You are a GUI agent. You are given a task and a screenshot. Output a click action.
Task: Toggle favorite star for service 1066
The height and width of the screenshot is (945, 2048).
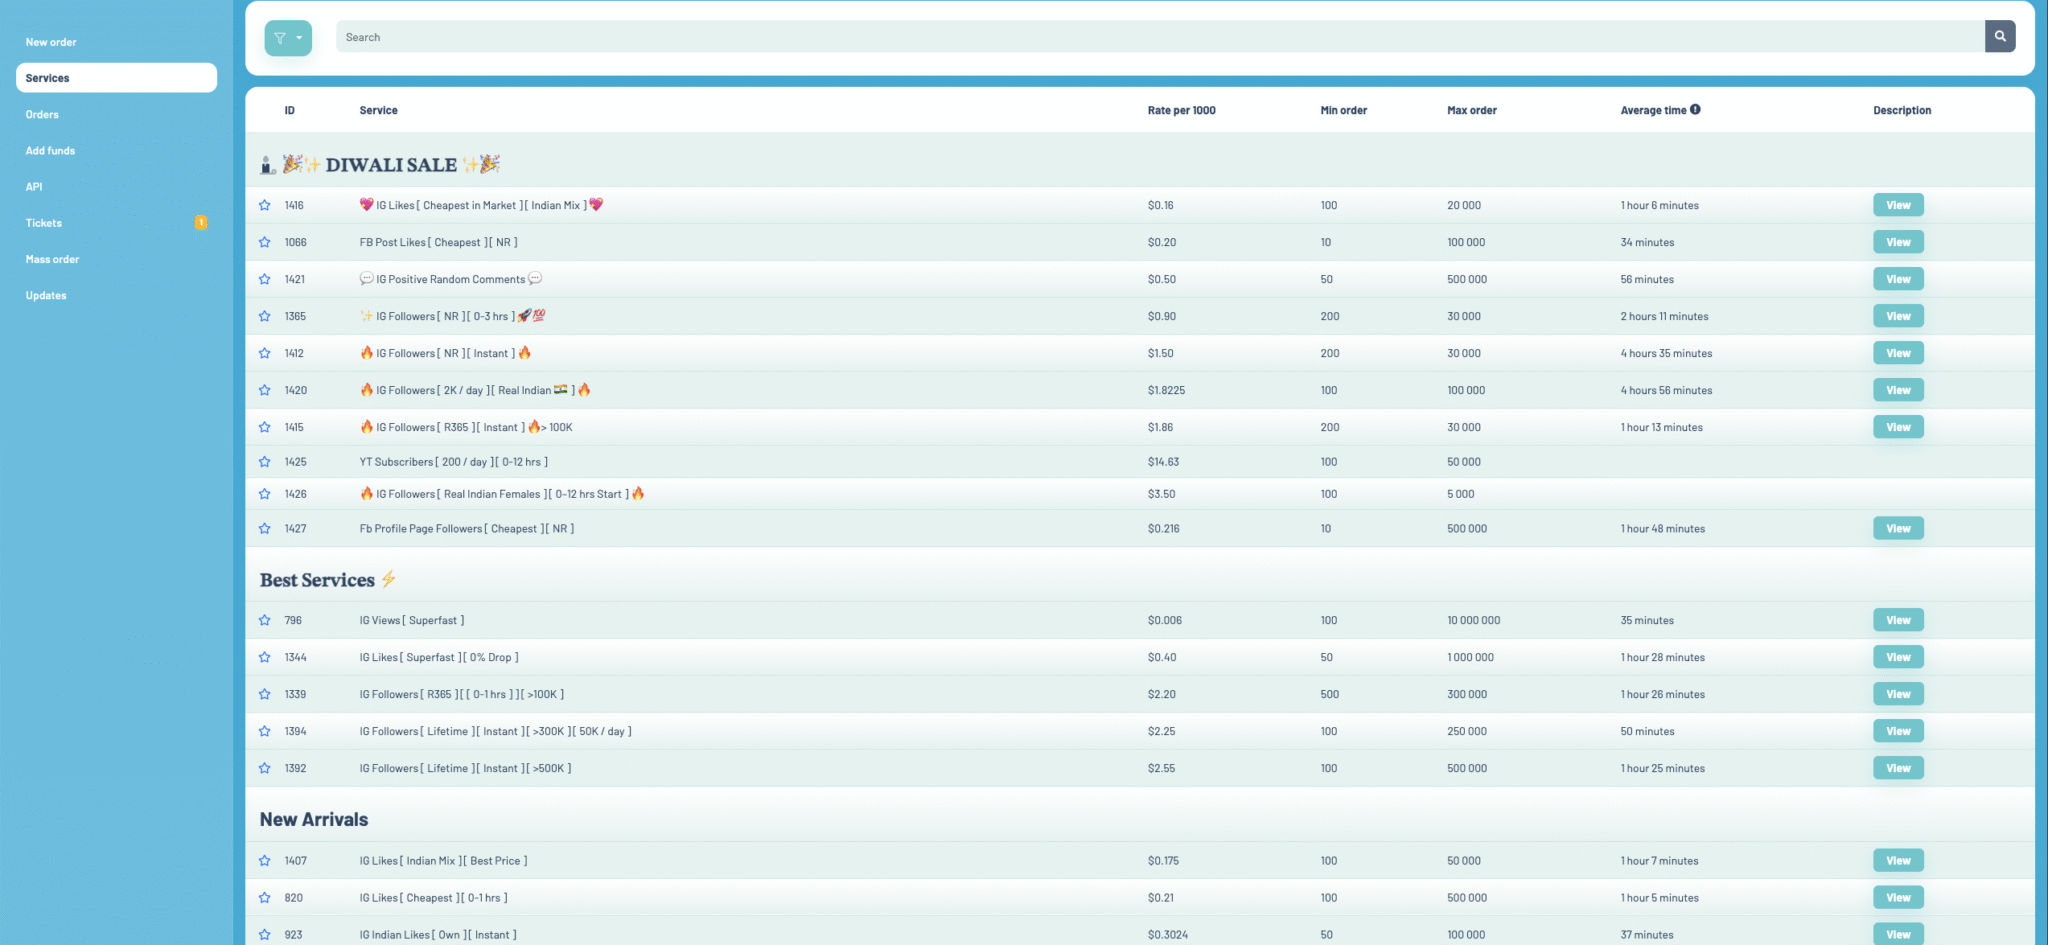pos(265,242)
